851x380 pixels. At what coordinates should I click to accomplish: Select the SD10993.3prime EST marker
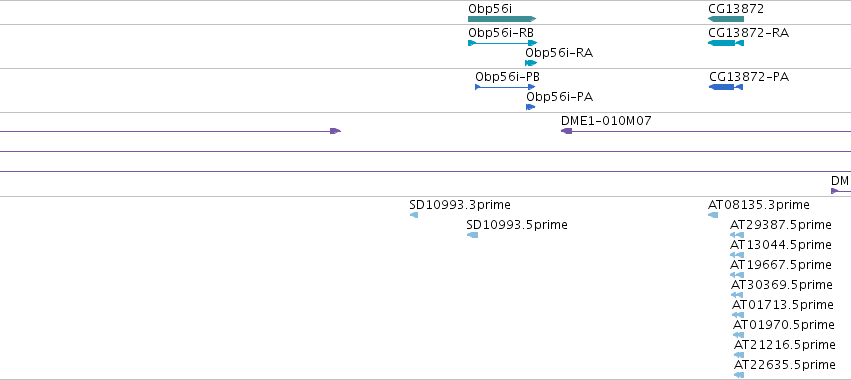414,215
